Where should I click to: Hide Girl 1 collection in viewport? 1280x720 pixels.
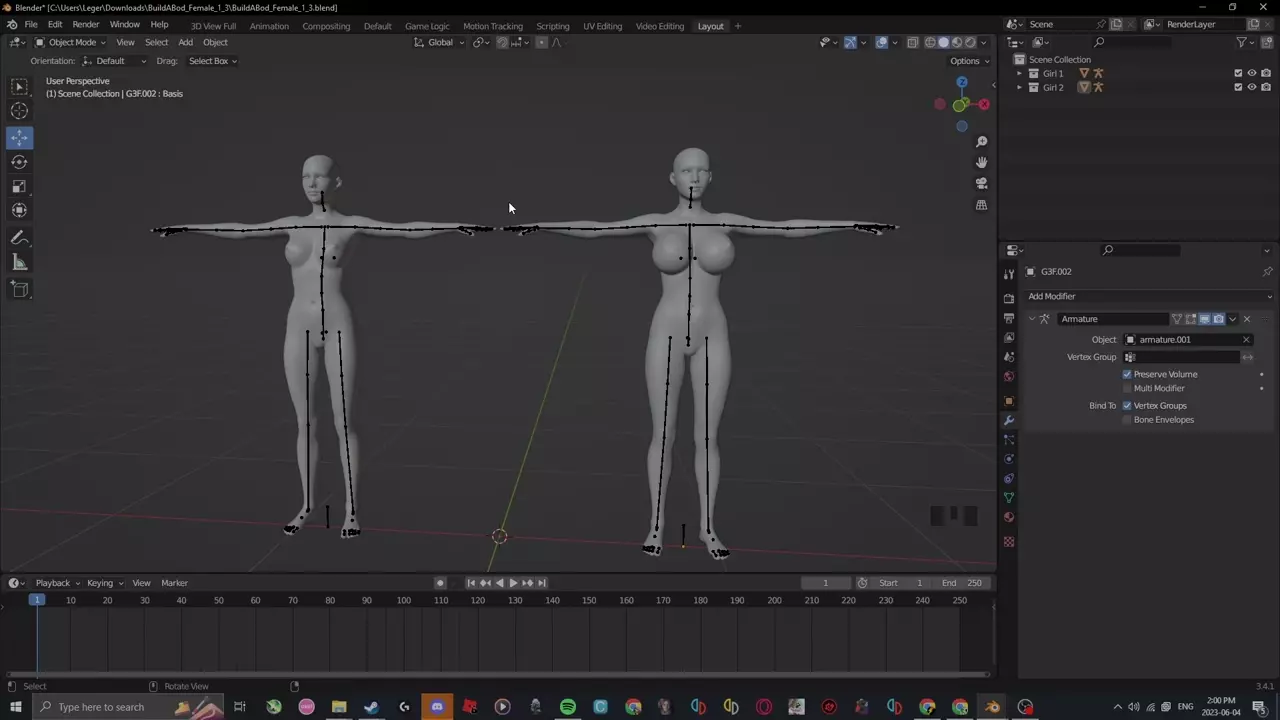pyautogui.click(x=1251, y=73)
